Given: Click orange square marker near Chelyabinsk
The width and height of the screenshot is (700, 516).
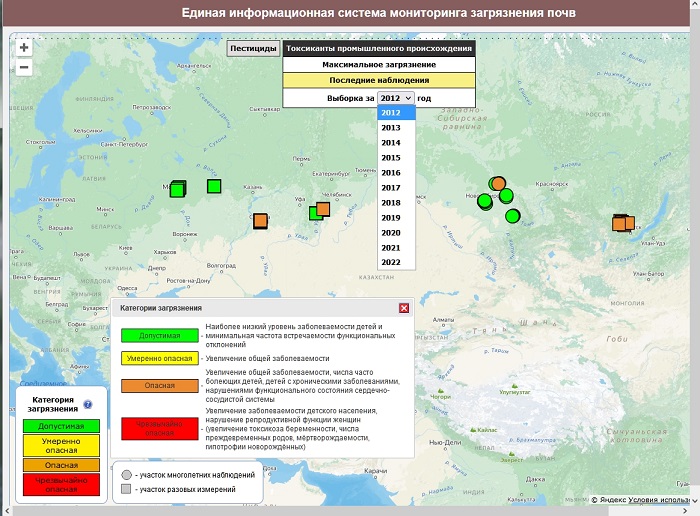Looking at the screenshot, I should [x=323, y=209].
